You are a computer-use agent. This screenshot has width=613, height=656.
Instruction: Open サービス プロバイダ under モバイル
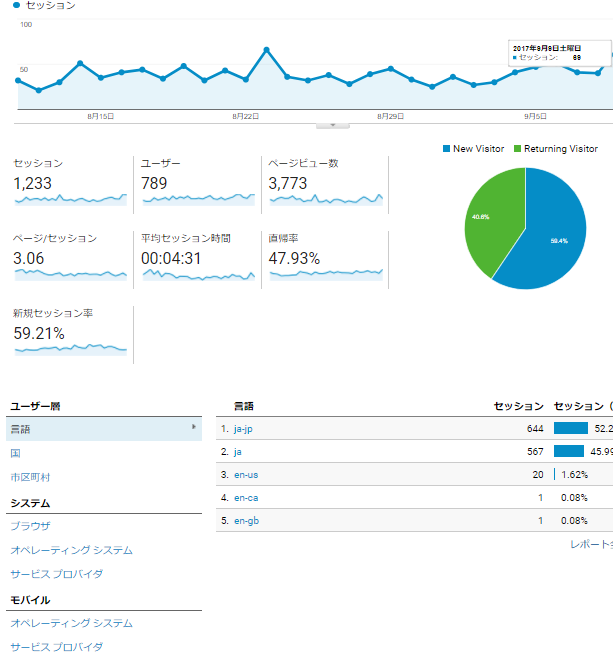click(x=56, y=647)
